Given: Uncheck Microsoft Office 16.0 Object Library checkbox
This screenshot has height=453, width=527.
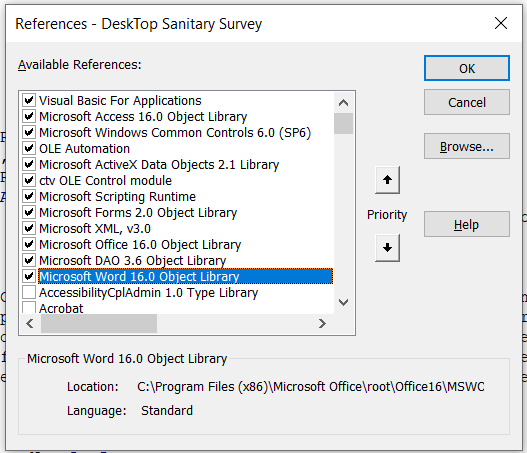Looking at the screenshot, I should tap(29, 244).
